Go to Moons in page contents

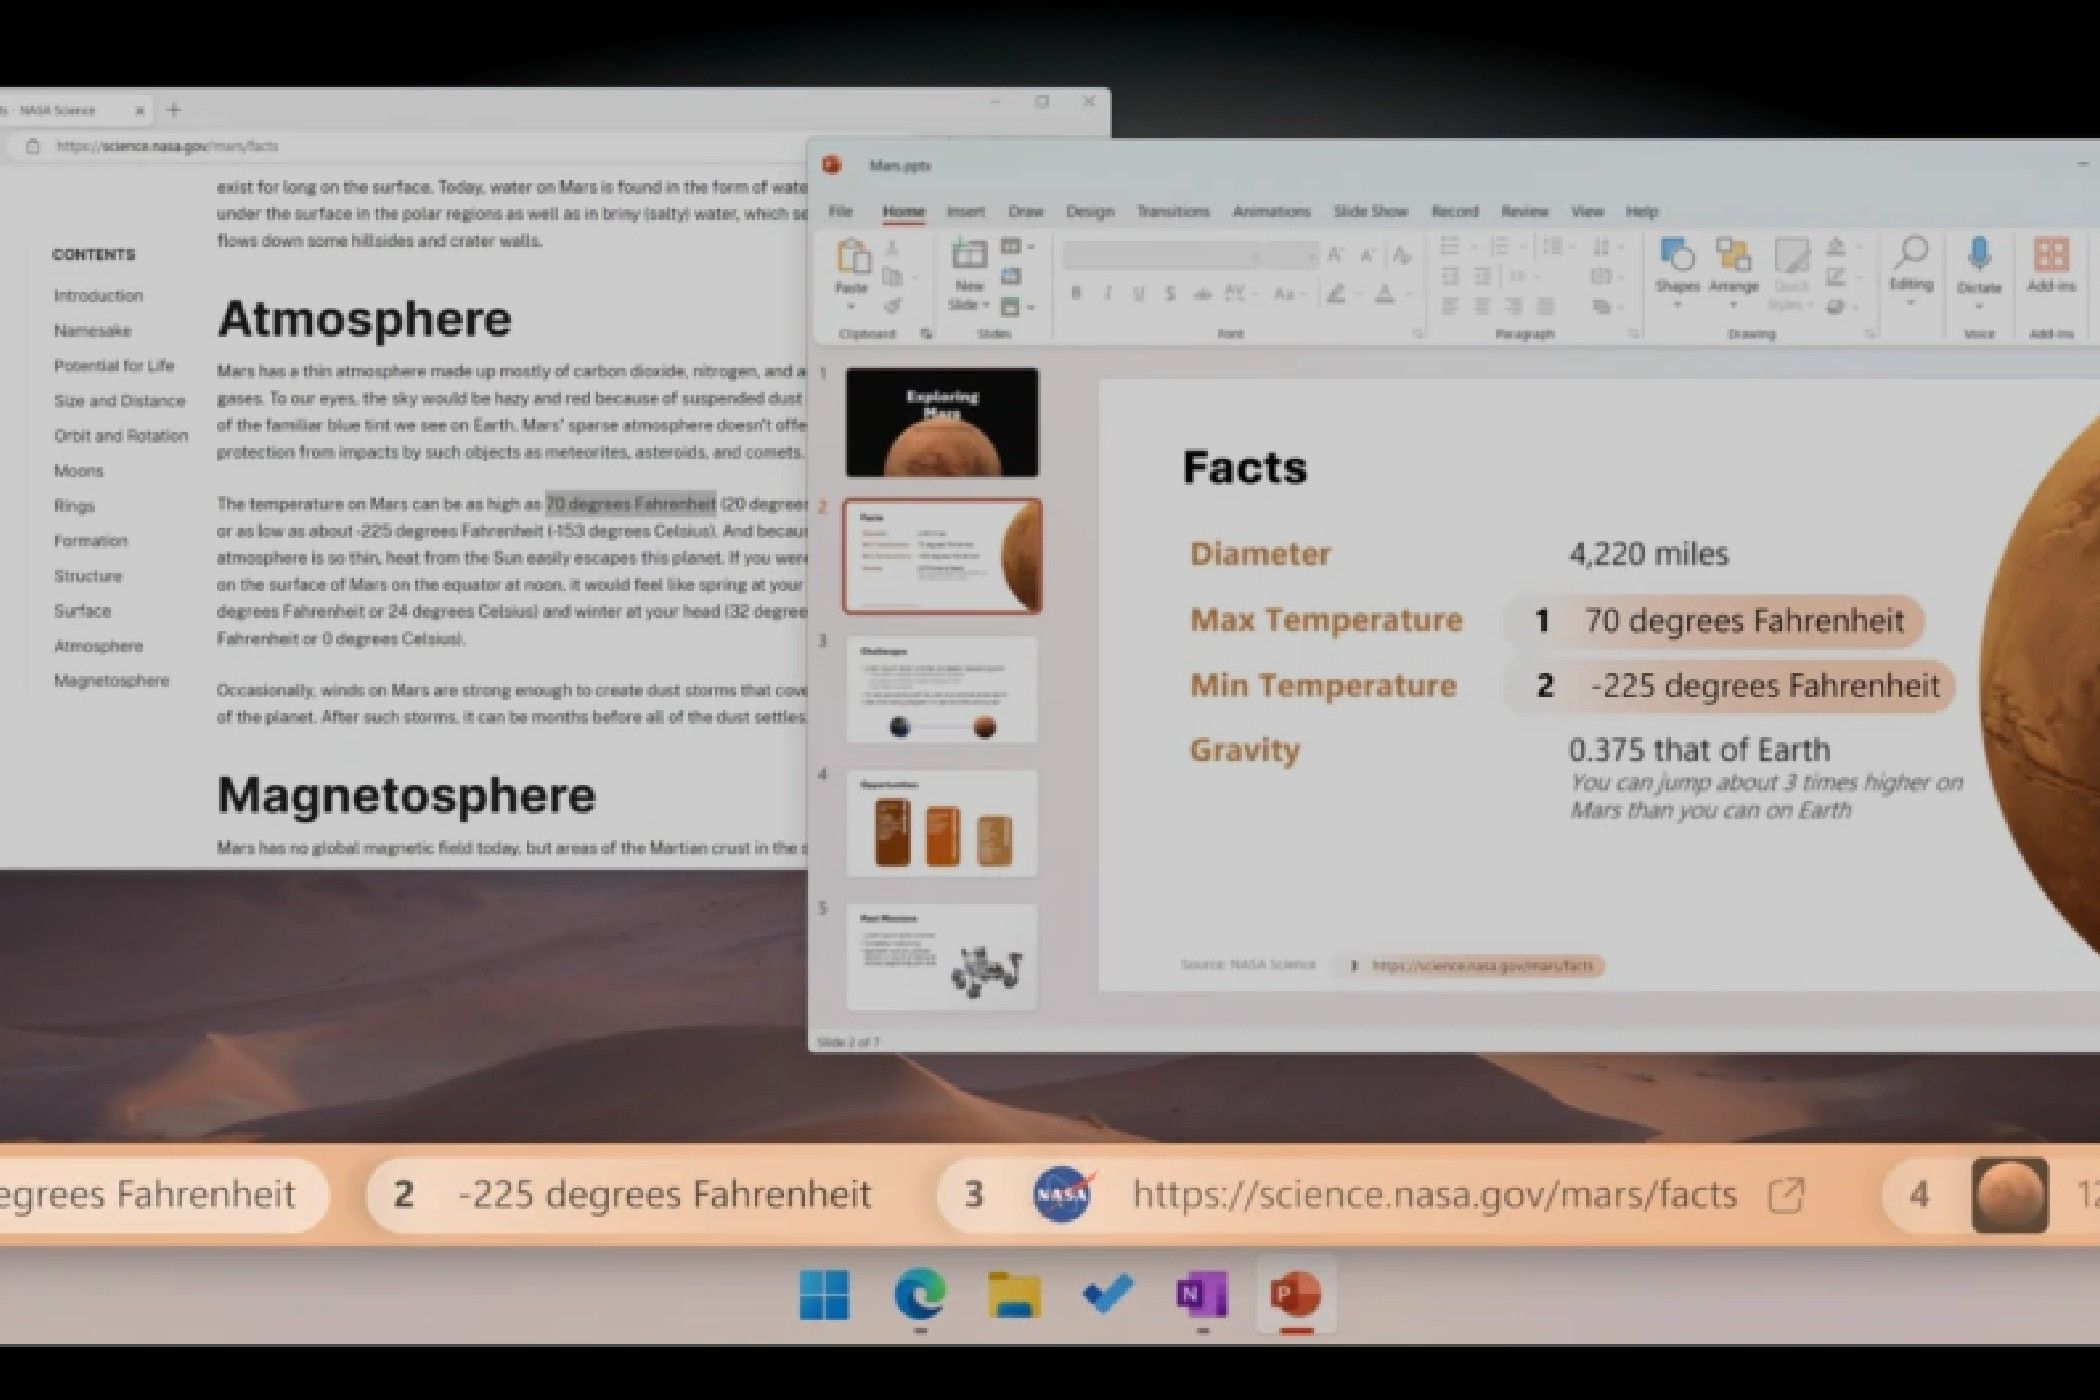(x=79, y=471)
